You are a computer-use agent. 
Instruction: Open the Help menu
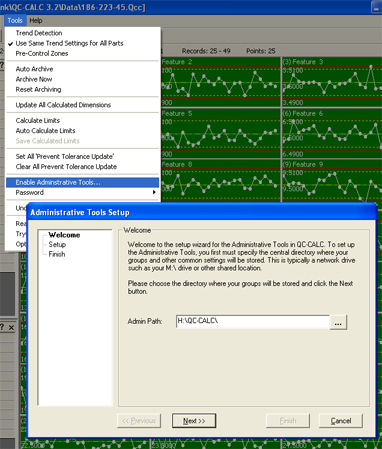[x=36, y=21]
